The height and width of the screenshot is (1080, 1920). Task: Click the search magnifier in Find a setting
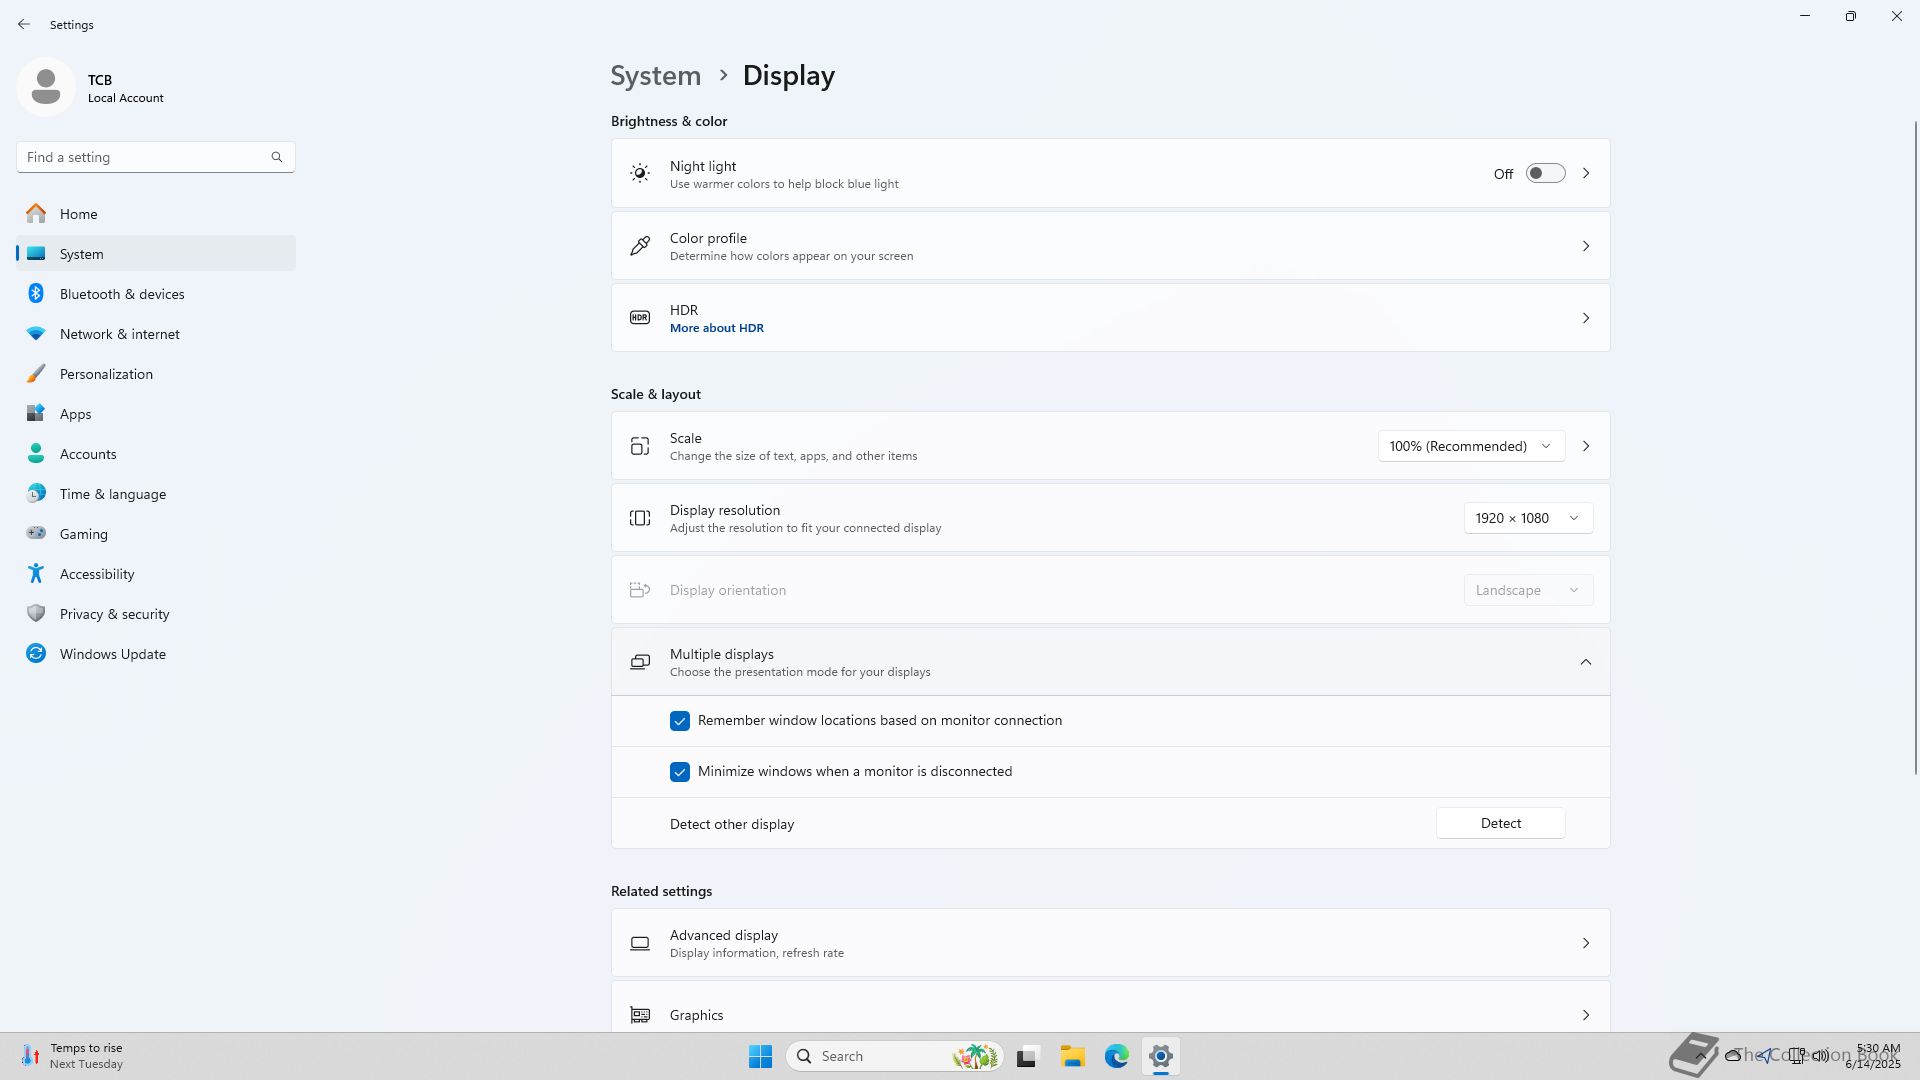coord(277,157)
